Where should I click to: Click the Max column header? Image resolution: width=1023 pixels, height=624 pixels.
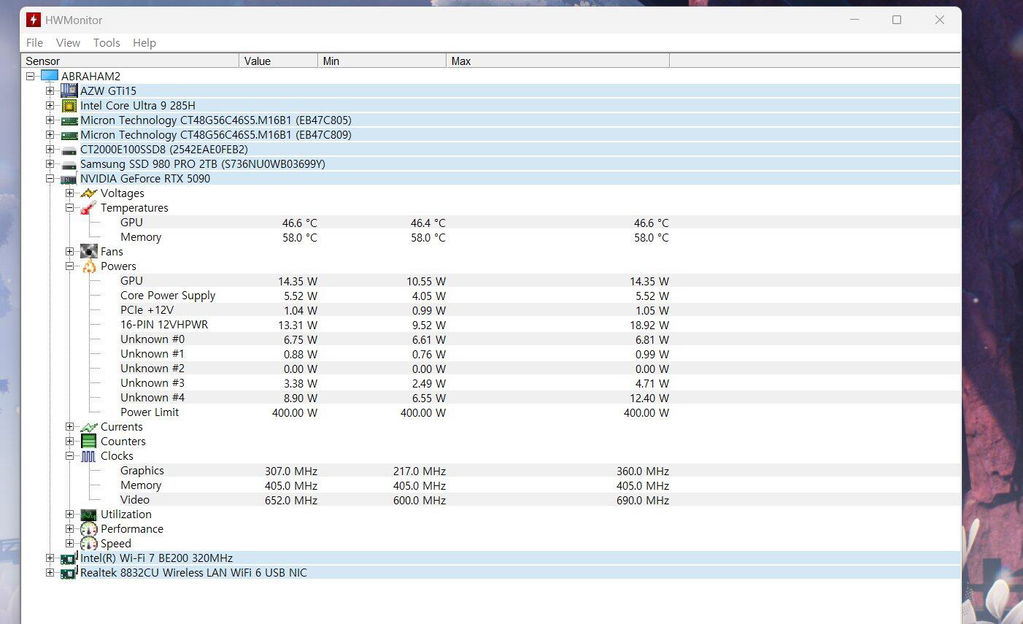(558, 61)
